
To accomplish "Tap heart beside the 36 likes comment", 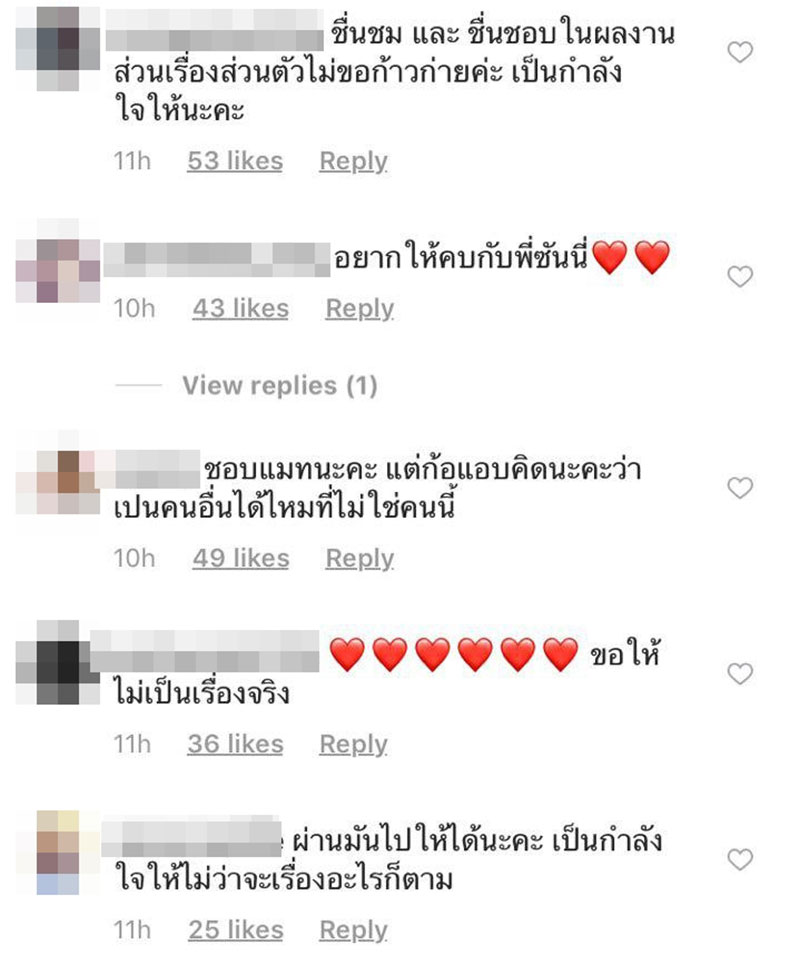I will click(740, 674).
